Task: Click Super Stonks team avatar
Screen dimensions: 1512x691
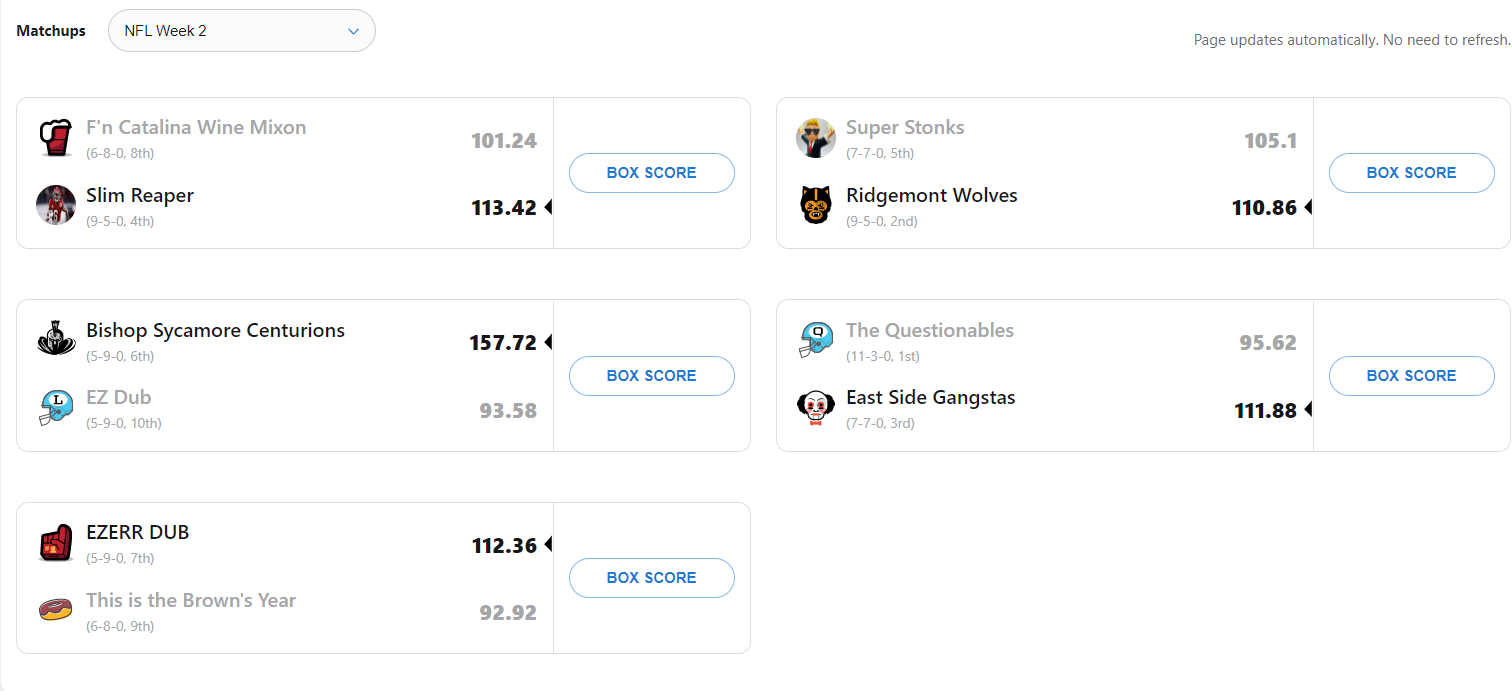Action: pos(816,138)
